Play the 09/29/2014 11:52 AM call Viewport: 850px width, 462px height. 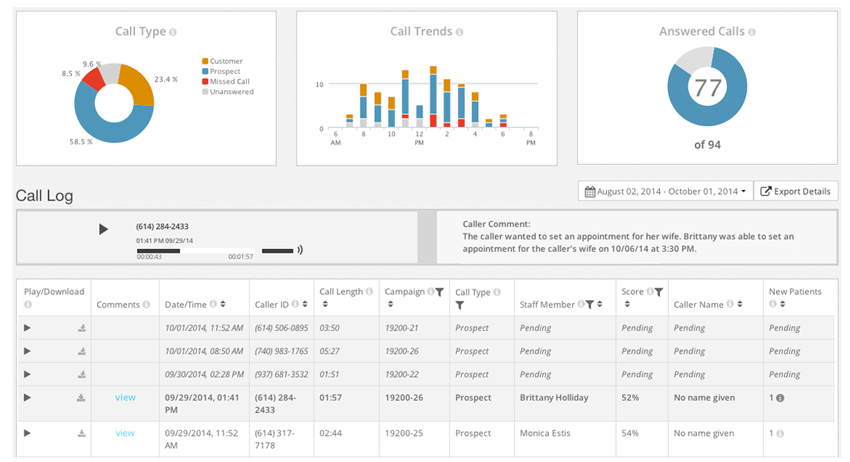point(27,433)
